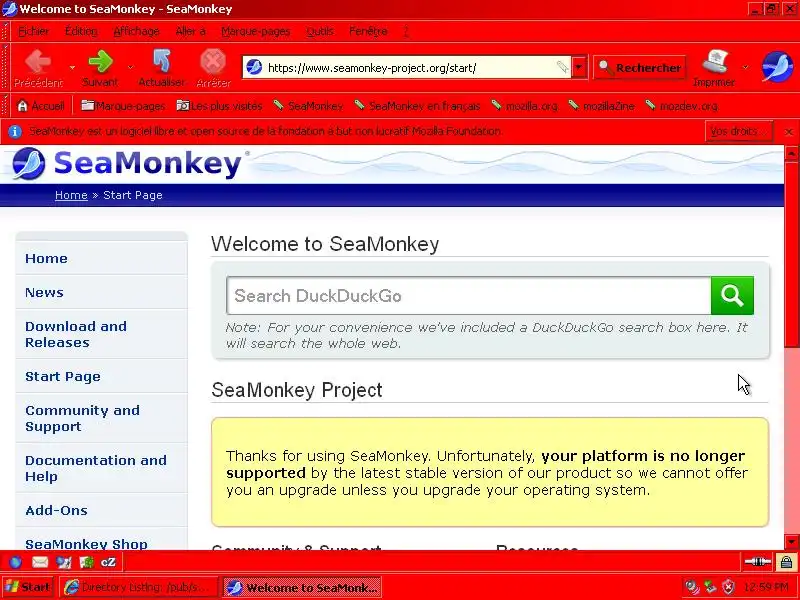
Task: Switch to the Directory Listing taskbar window
Action: pos(140,587)
